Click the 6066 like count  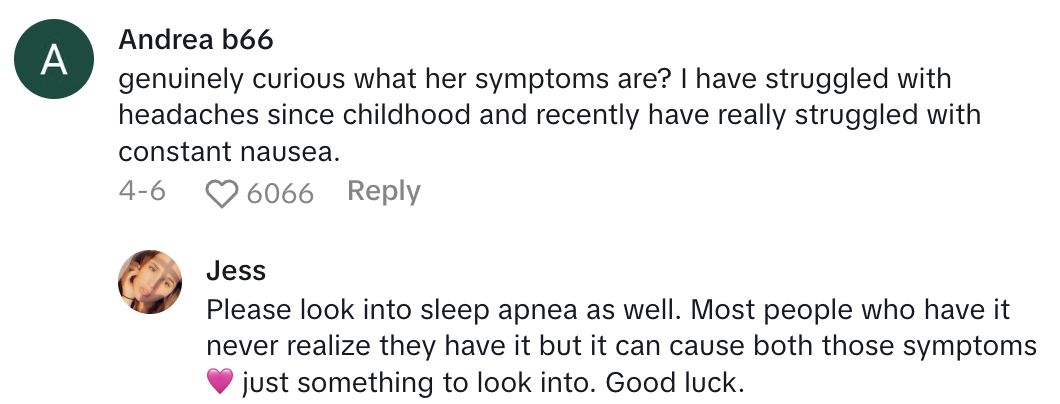280,193
